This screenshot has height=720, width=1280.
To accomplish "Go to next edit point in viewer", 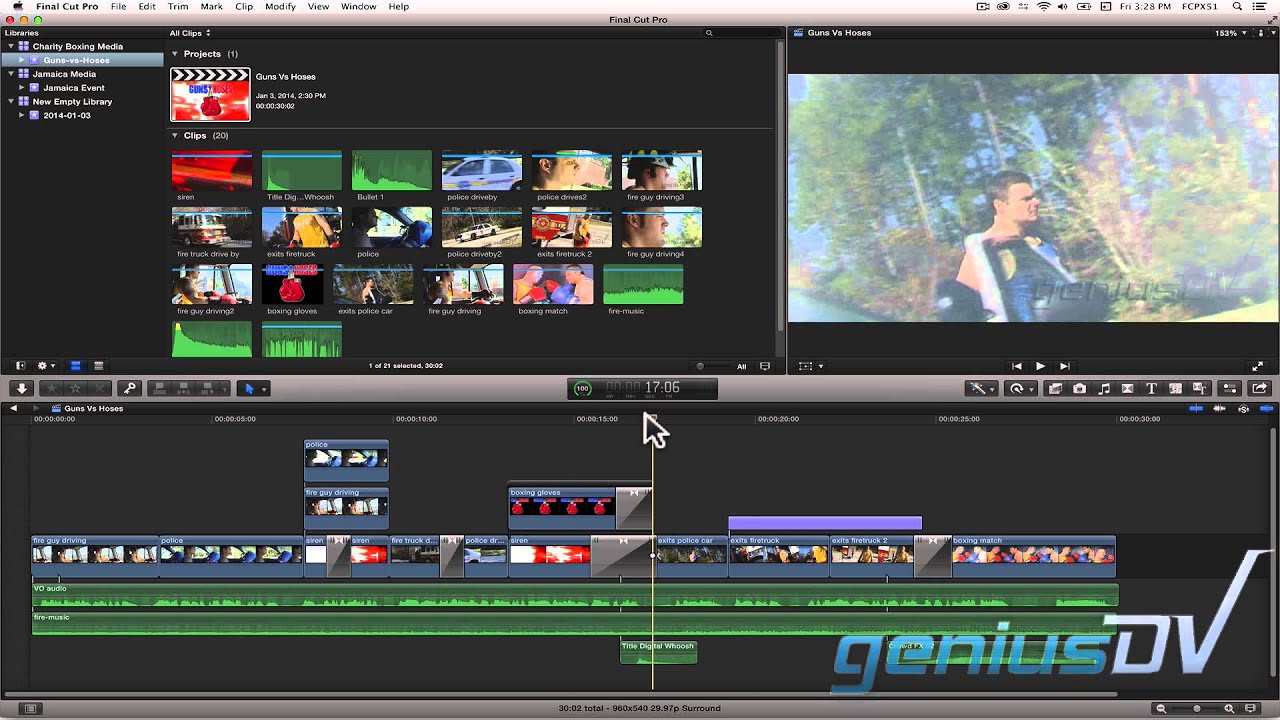I will point(1064,366).
